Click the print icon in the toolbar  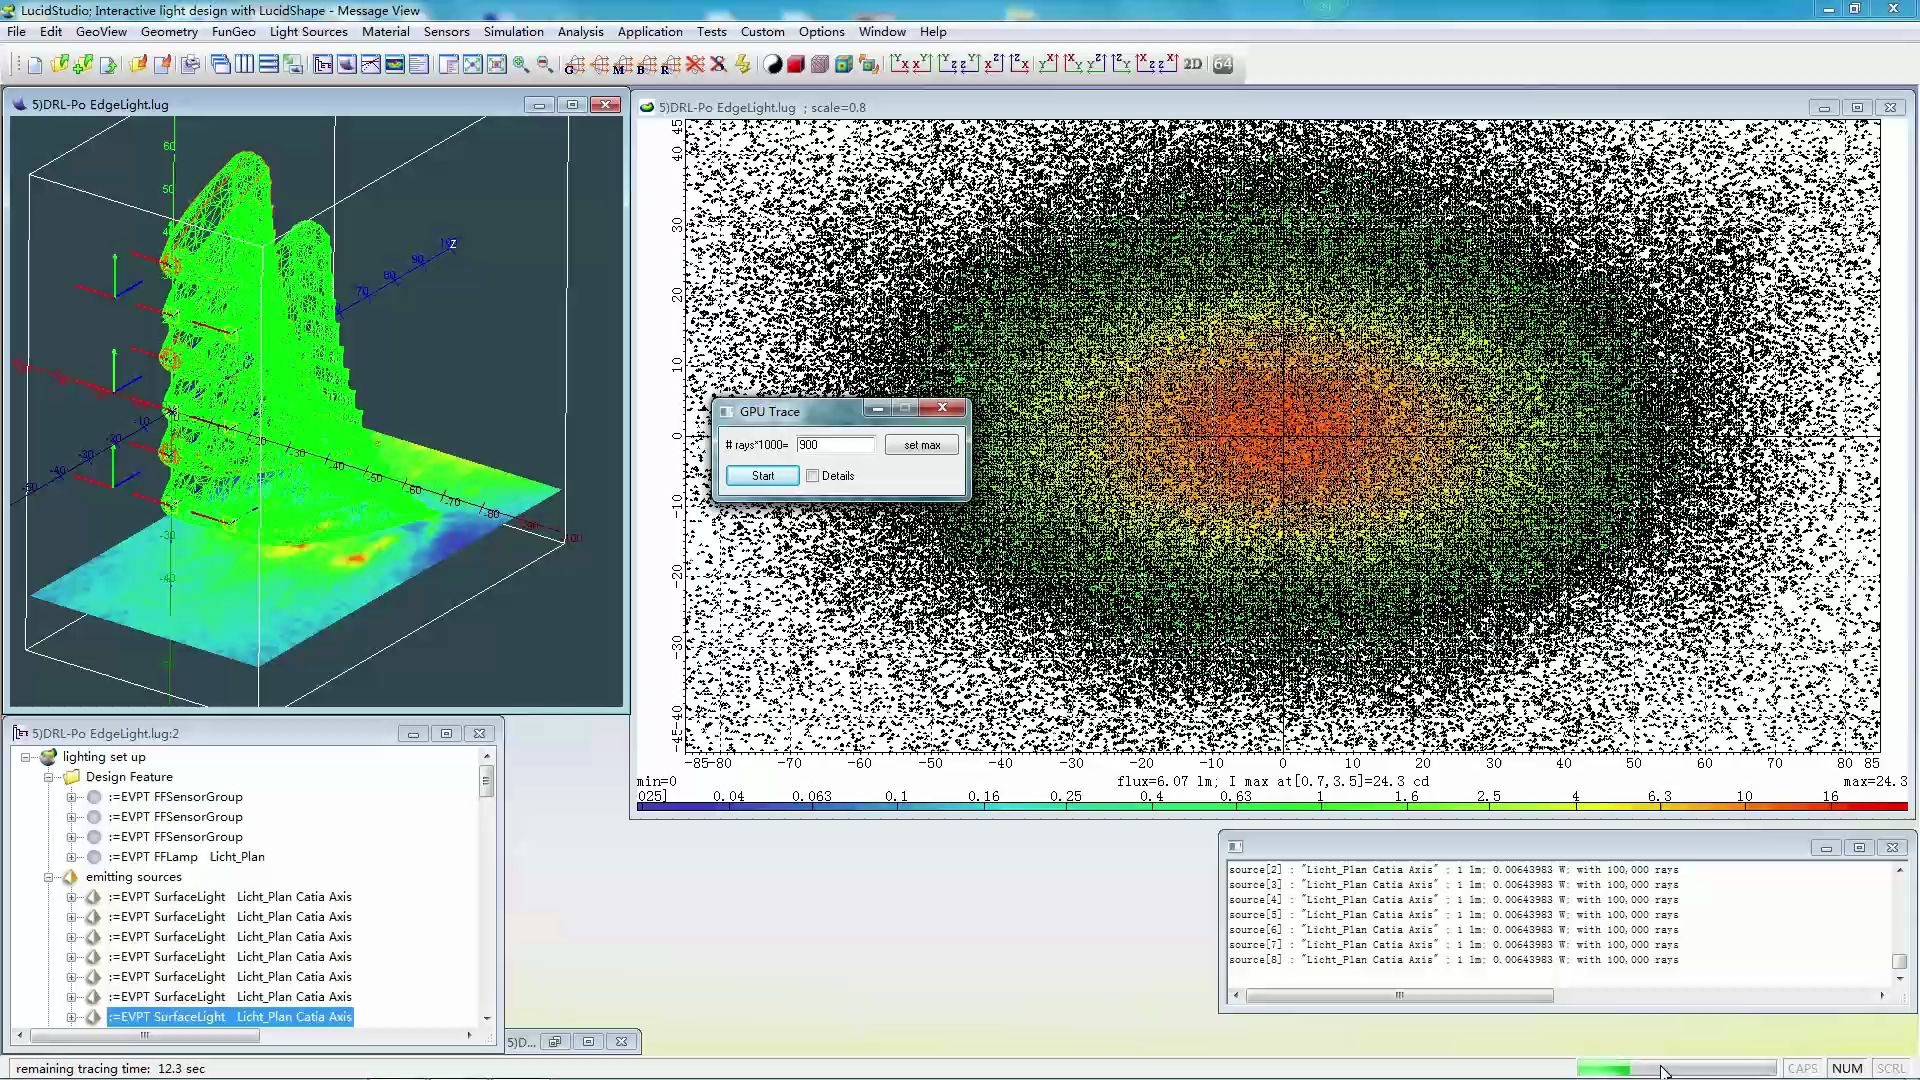[x=190, y=65]
